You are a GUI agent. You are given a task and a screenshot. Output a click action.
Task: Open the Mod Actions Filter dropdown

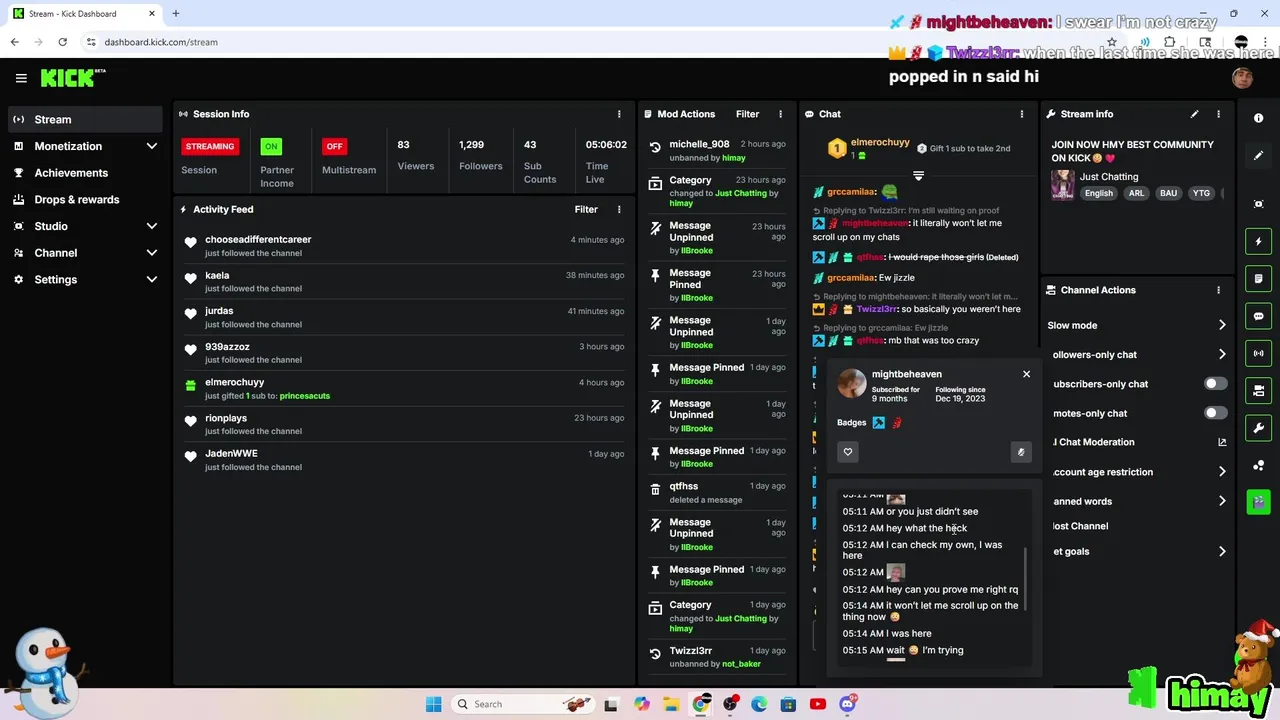(747, 114)
